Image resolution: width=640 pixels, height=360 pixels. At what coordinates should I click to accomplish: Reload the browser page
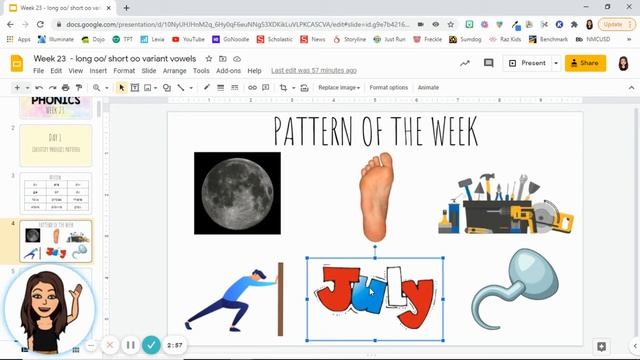click(40, 24)
